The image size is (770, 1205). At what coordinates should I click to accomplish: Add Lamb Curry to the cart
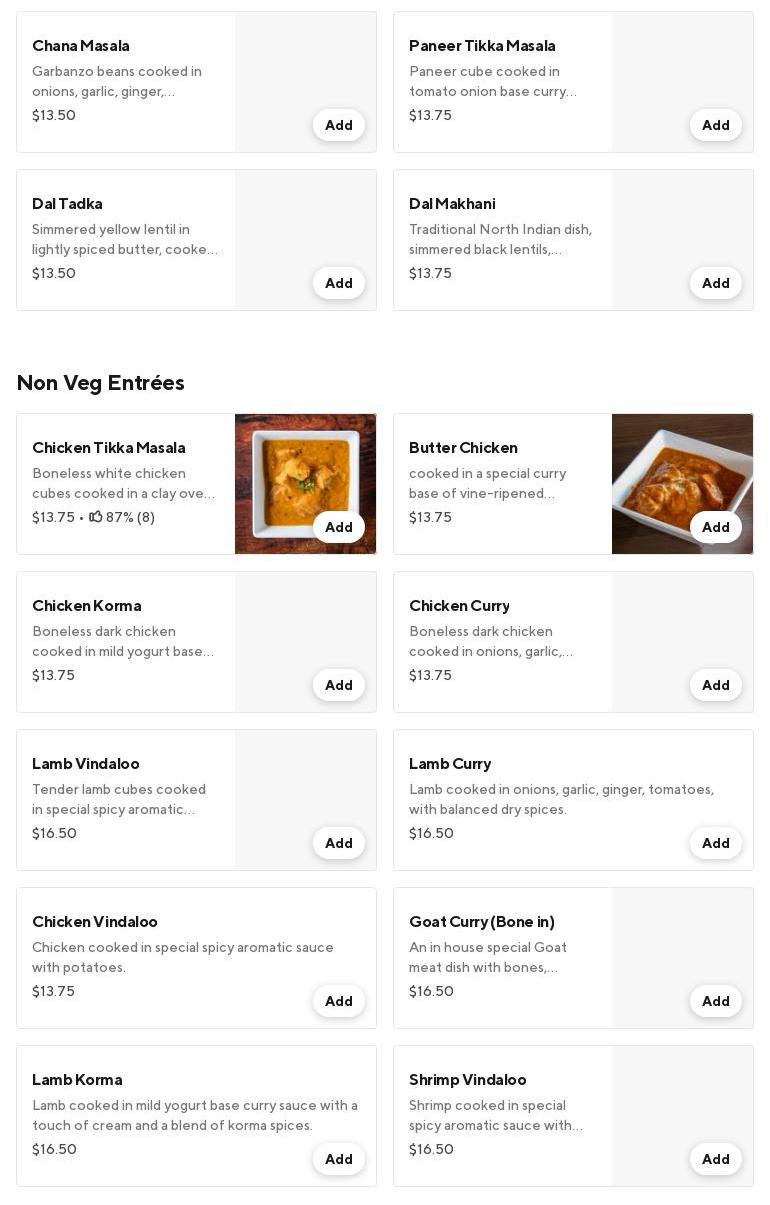[x=715, y=843]
